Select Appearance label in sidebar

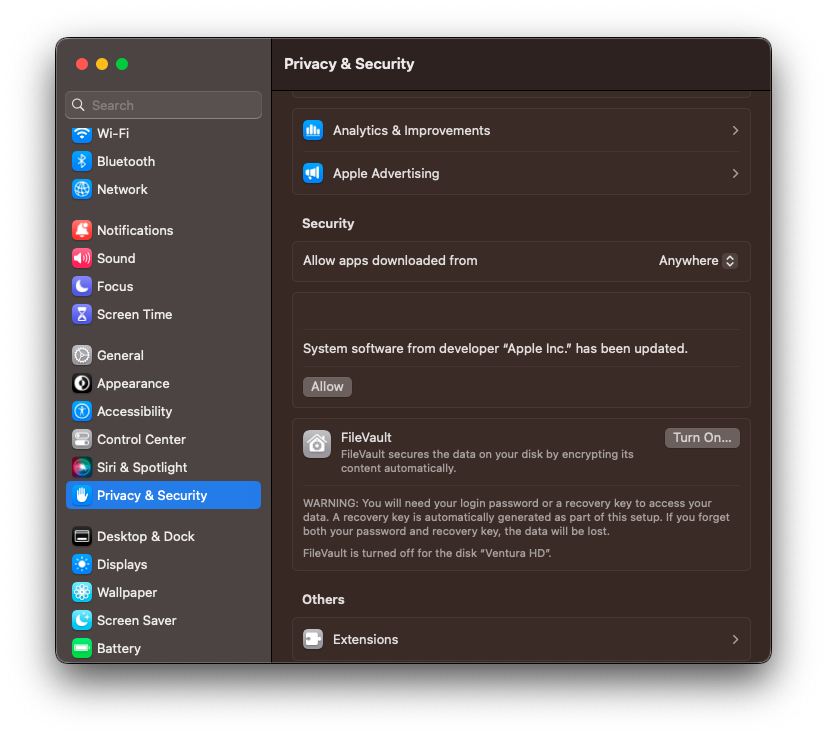pyautogui.click(x=133, y=384)
